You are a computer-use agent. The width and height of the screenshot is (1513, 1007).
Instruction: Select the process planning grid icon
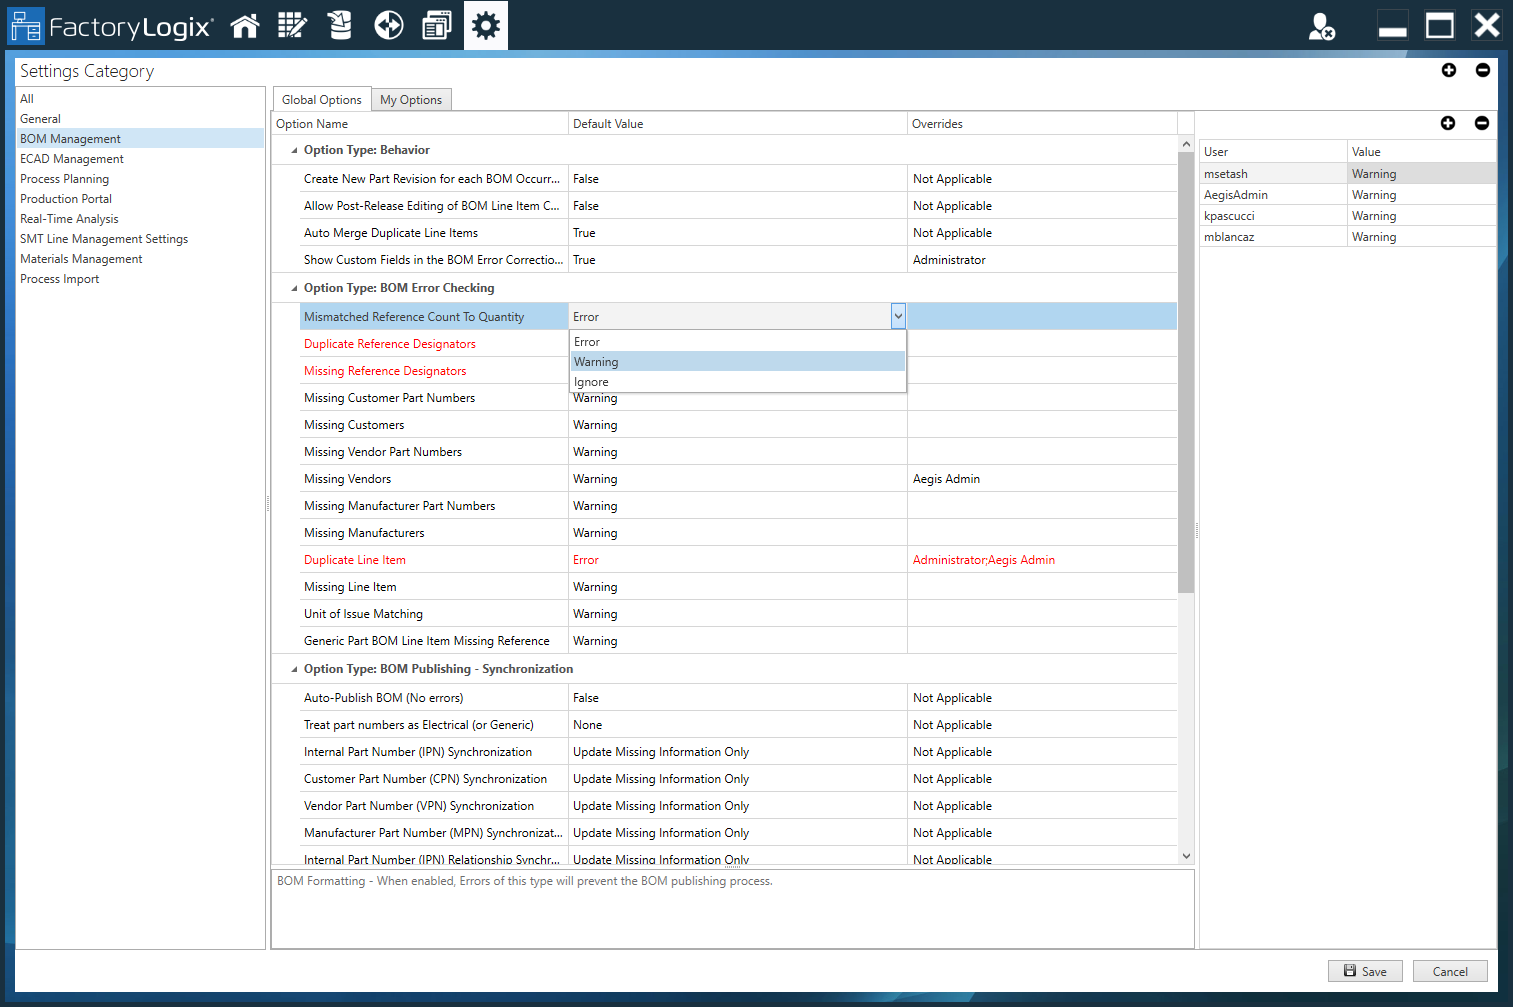[292, 25]
